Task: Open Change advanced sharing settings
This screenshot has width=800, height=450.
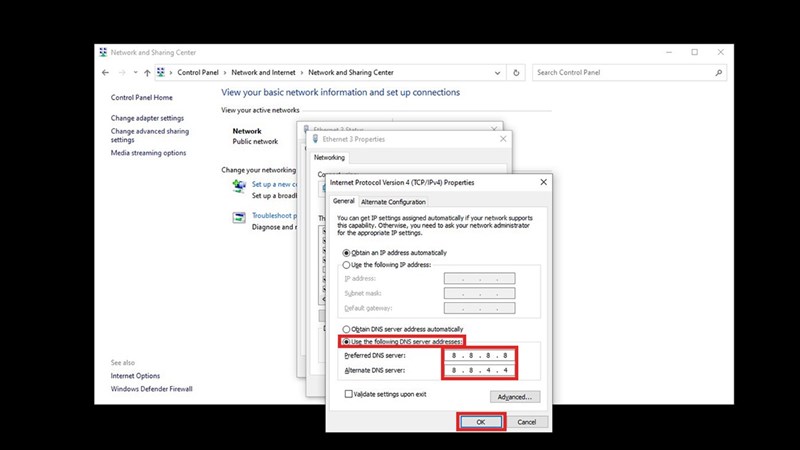Action: pos(149,135)
